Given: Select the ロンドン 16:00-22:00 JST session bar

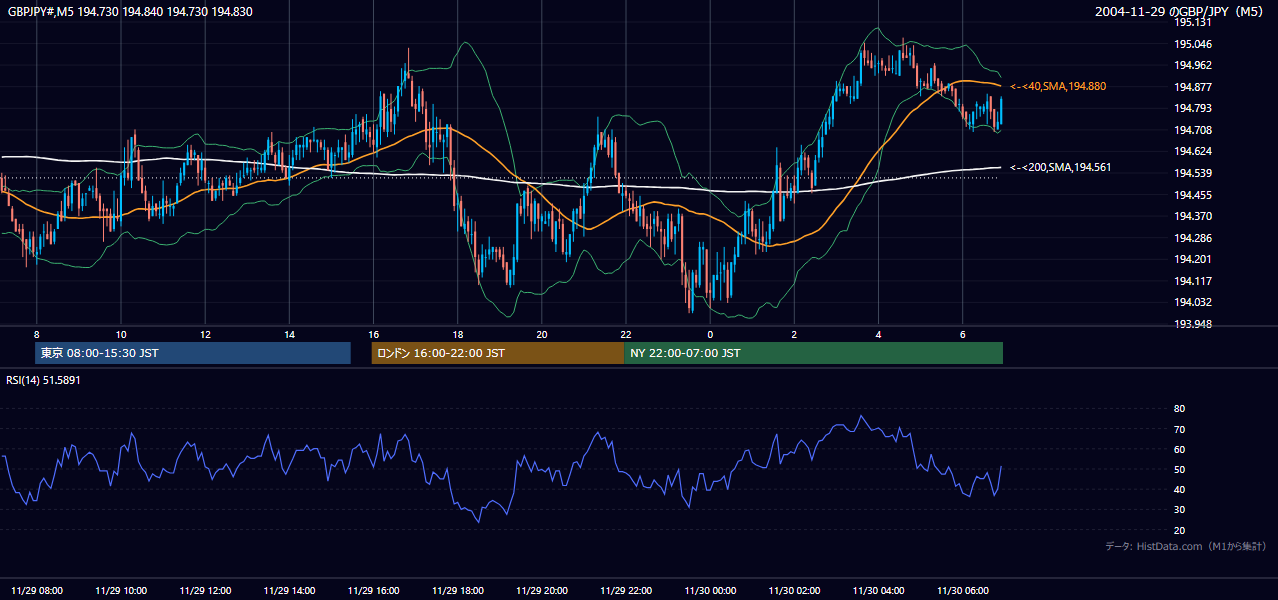Looking at the screenshot, I should pos(498,353).
